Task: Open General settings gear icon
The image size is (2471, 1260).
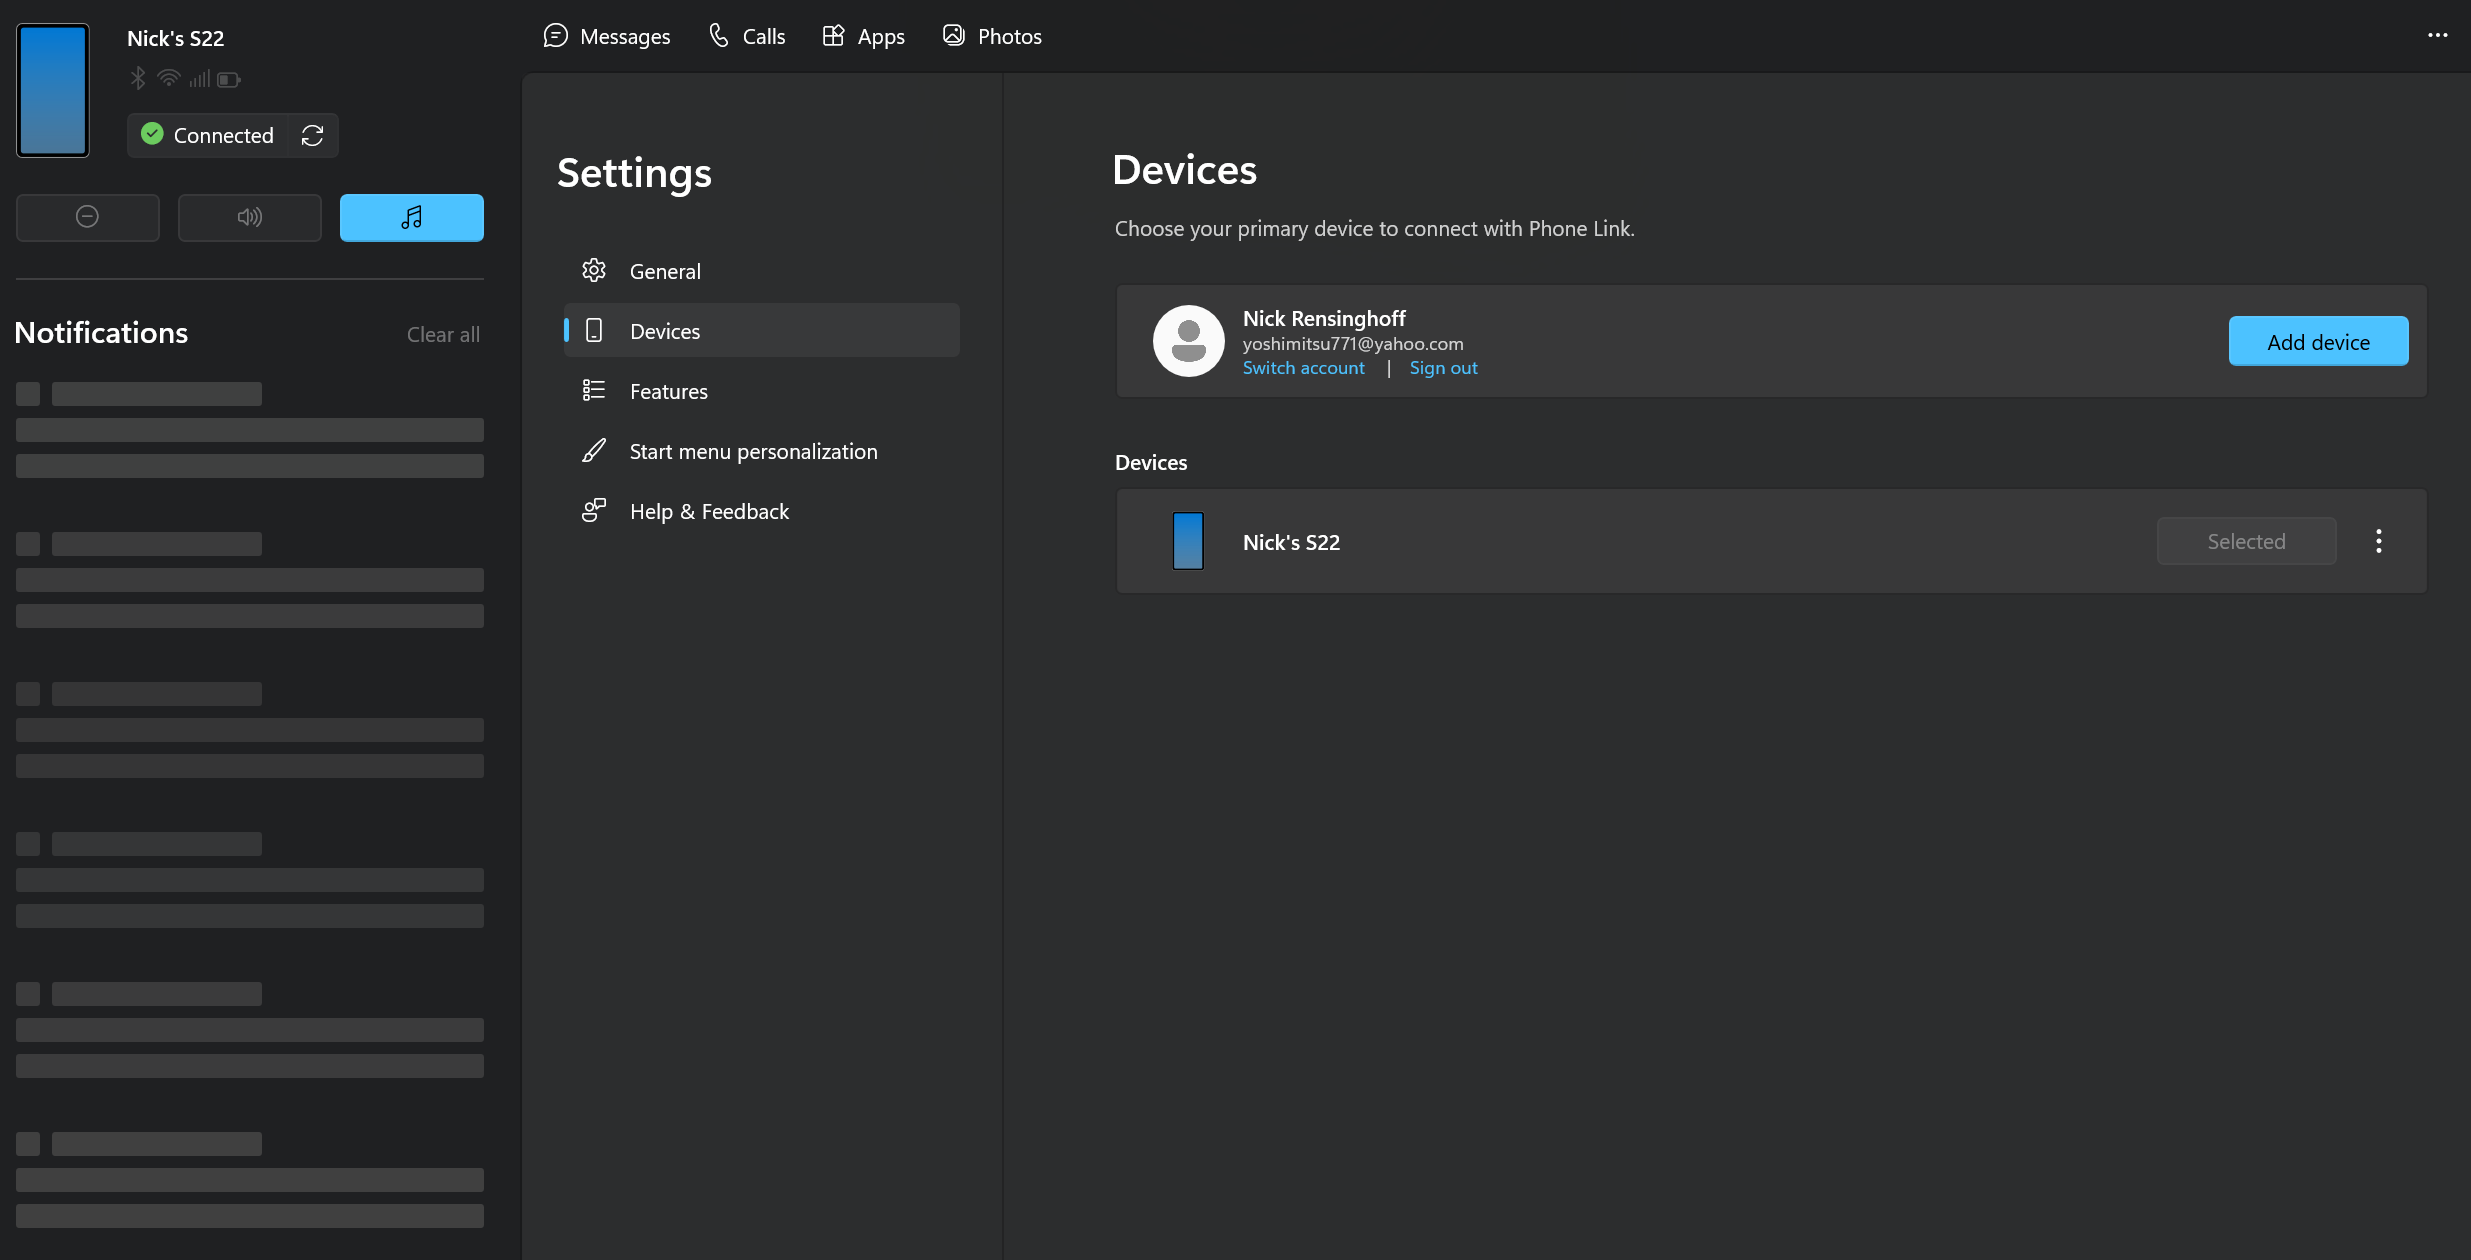Action: (594, 271)
